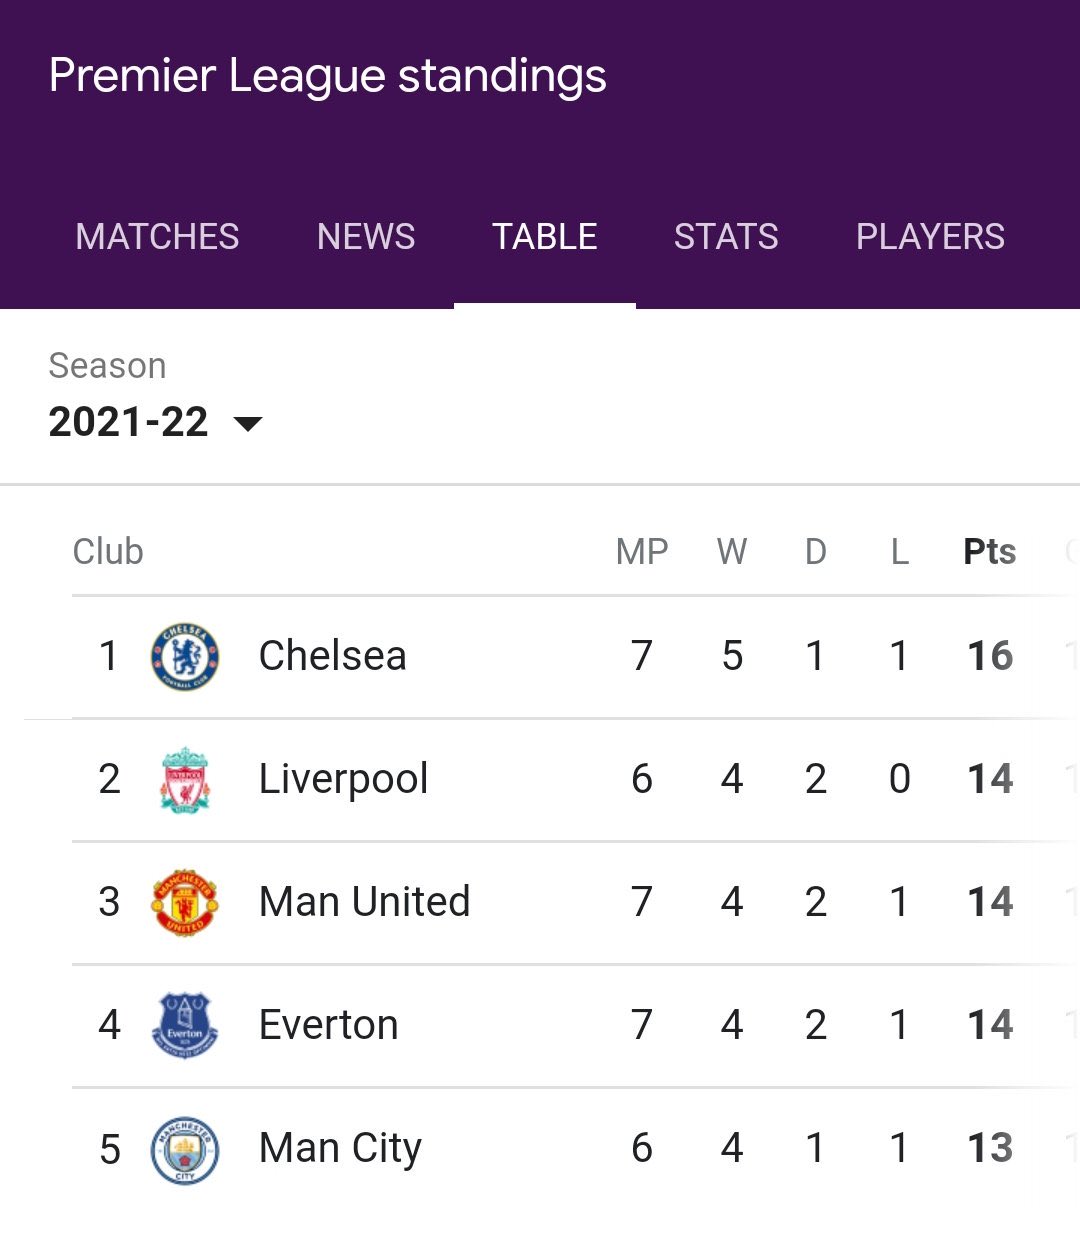
Task: Click the Manchester City crest icon
Action: (x=185, y=1149)
